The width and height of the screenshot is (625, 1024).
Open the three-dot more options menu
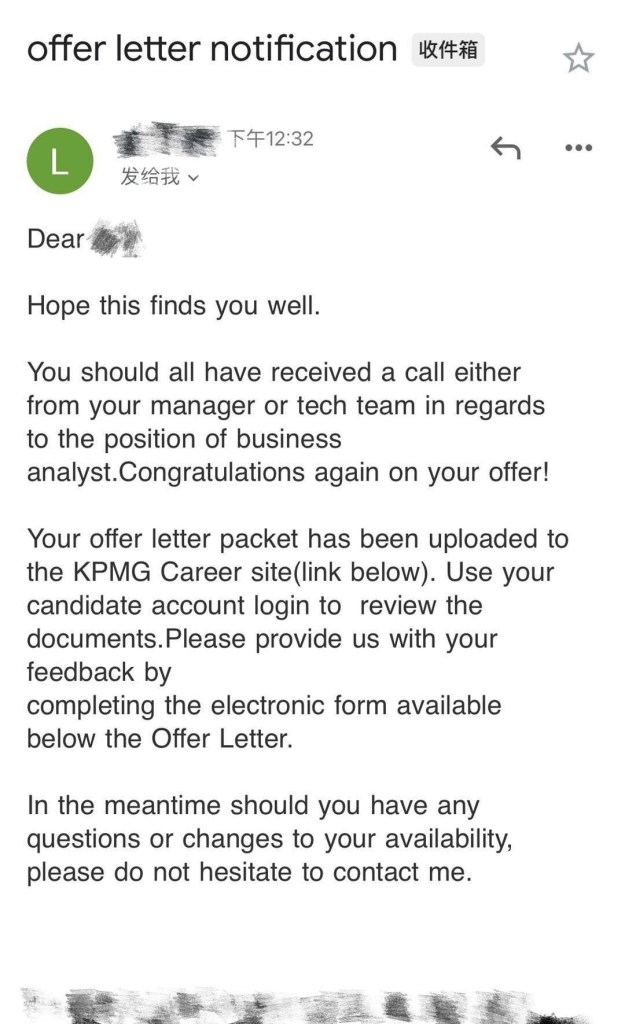578,148
